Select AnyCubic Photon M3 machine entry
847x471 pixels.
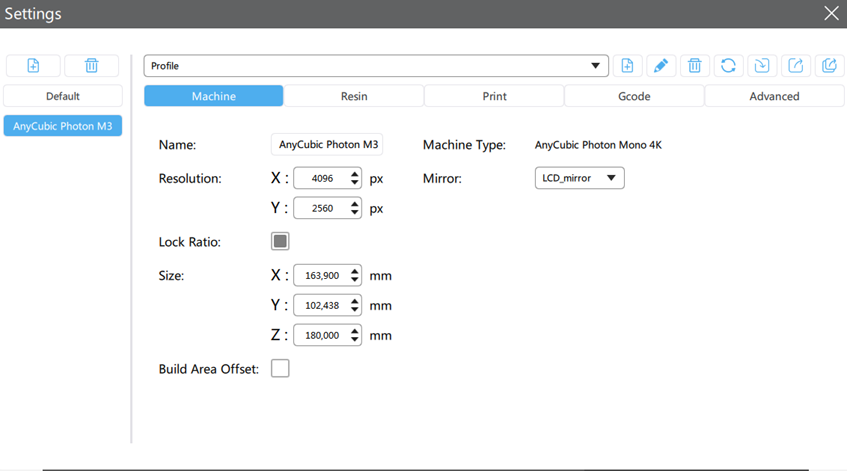click(x=63, y=126)
